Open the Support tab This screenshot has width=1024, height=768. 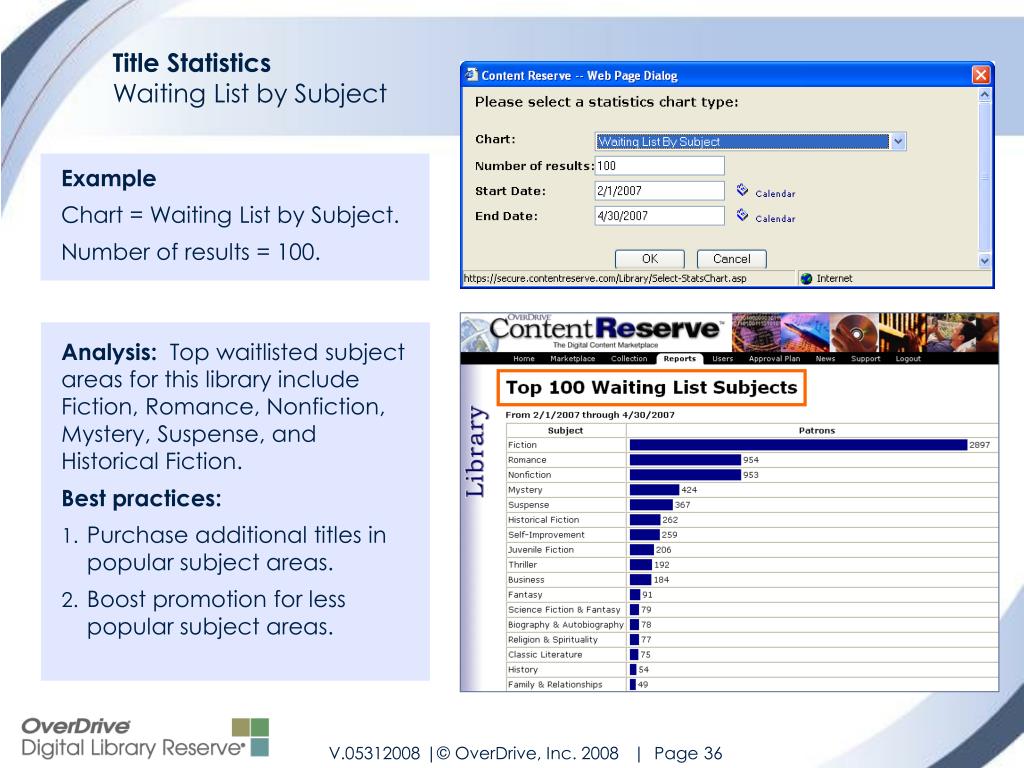[x=866, y=359]
